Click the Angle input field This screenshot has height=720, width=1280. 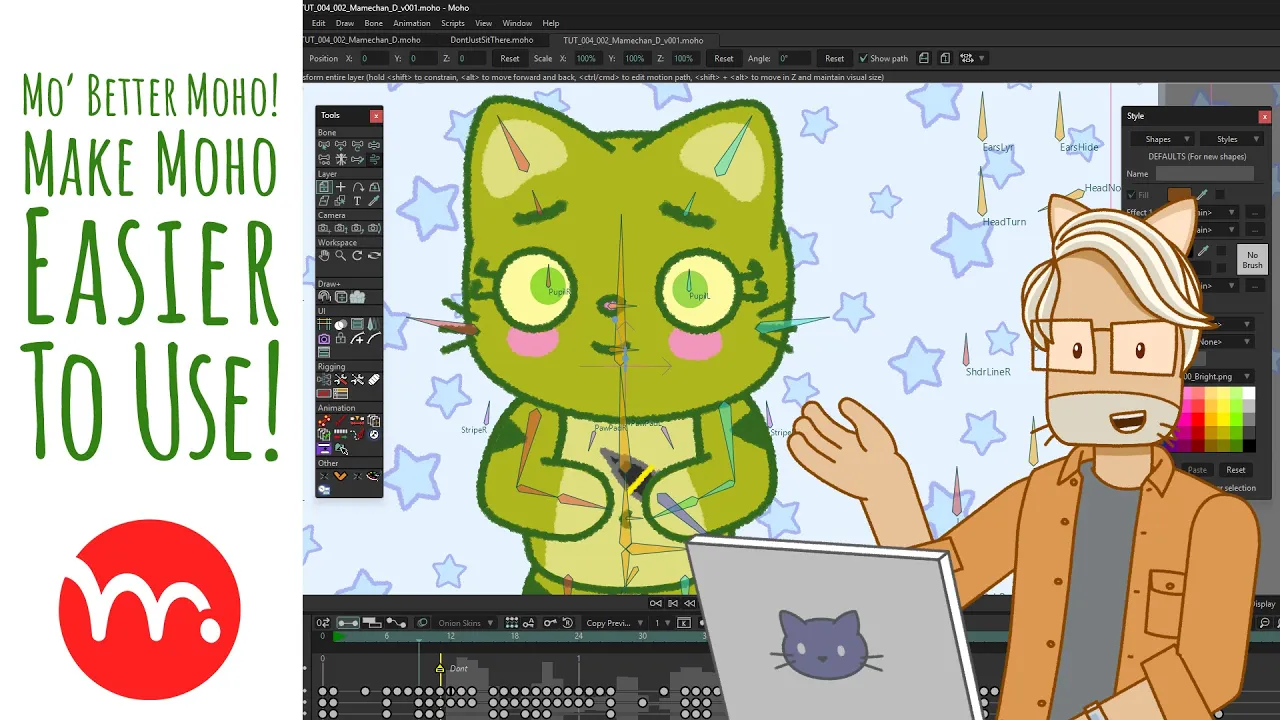coord(794,58)
